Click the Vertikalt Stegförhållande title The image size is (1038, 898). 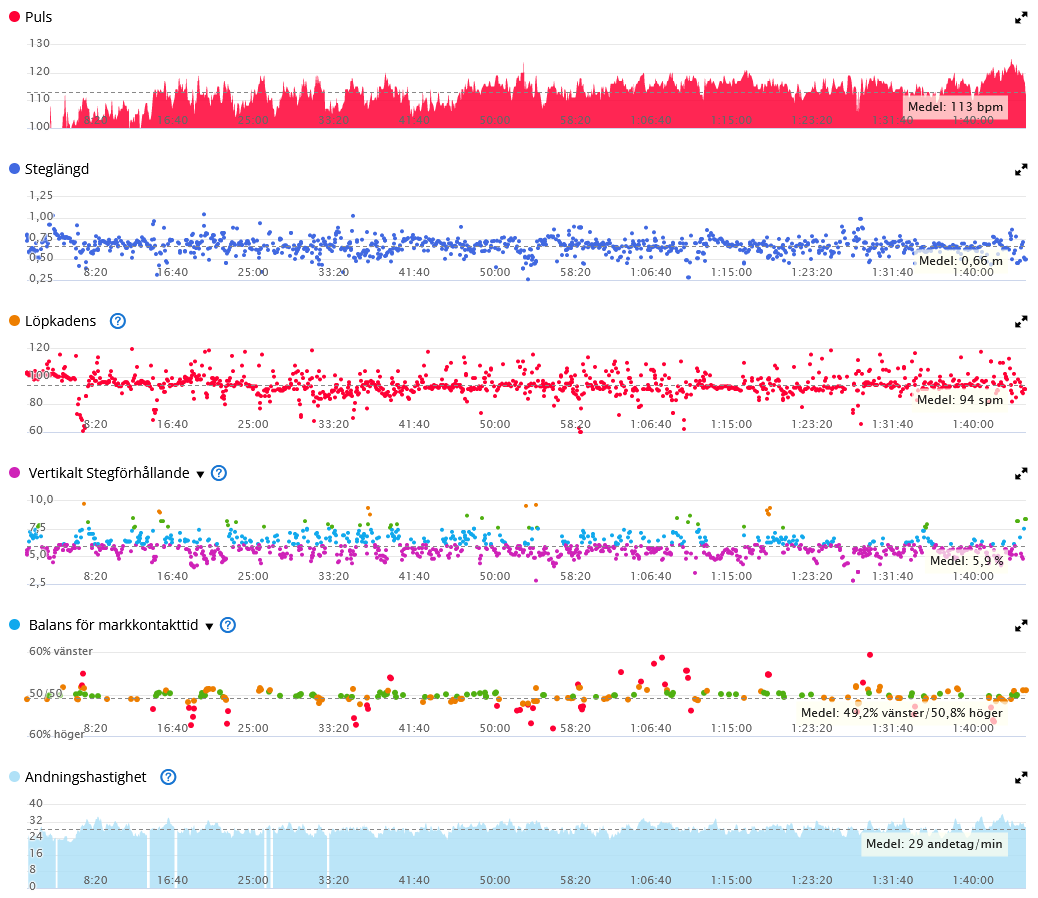pos(109,473)
